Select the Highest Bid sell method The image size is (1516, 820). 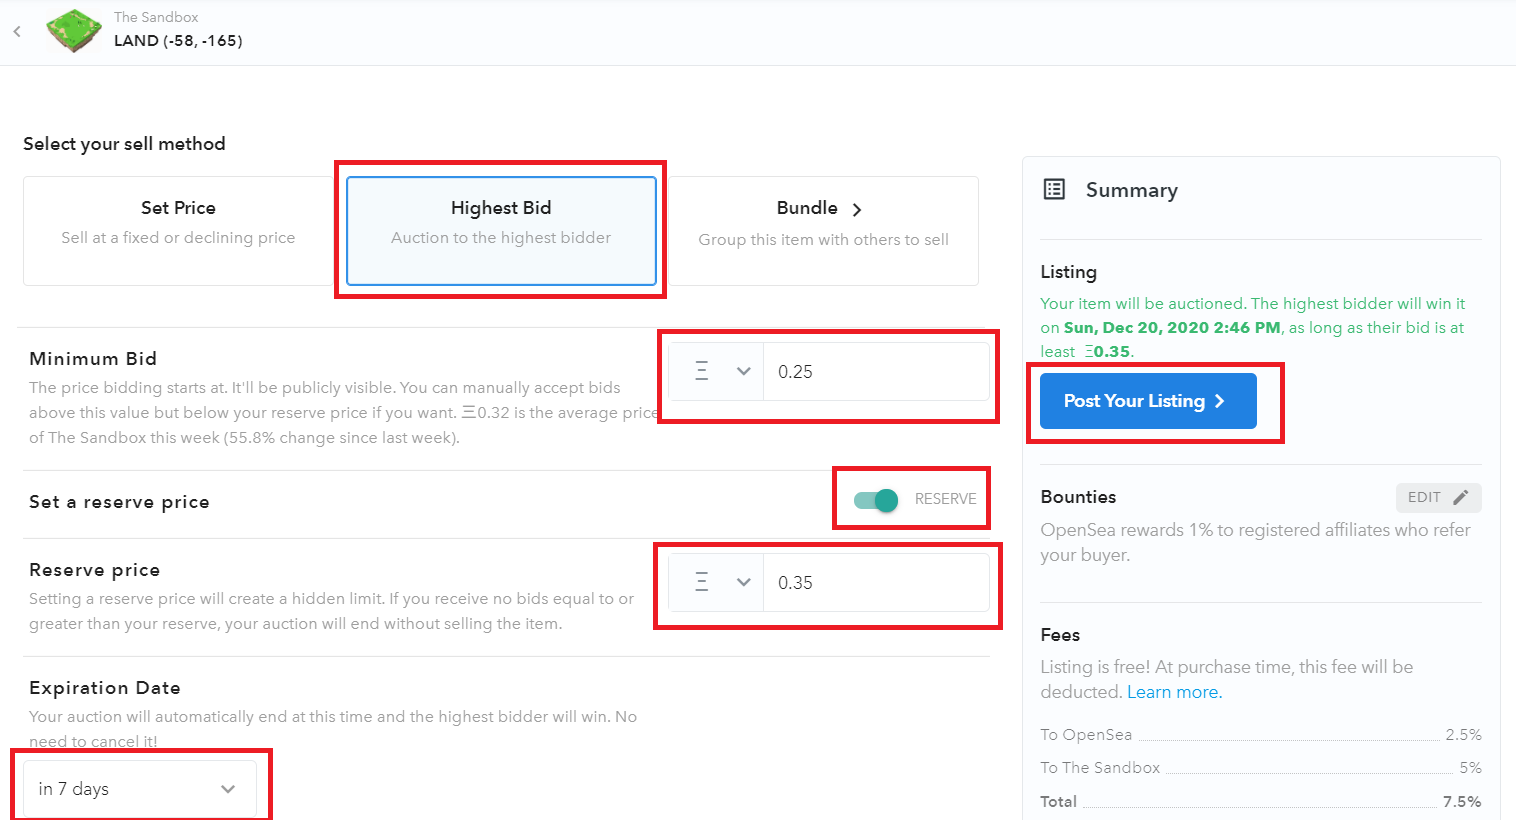[x=501, y=231]
